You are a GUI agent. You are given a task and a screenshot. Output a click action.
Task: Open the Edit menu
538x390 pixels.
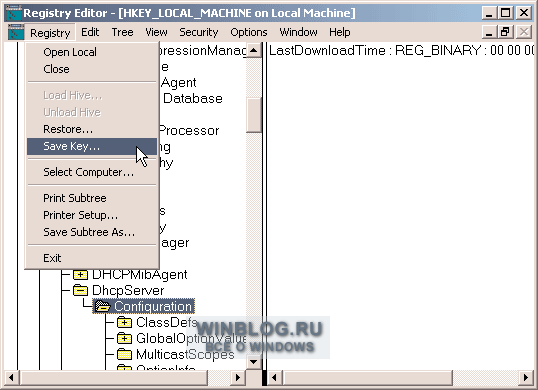(x=90, y=32)
